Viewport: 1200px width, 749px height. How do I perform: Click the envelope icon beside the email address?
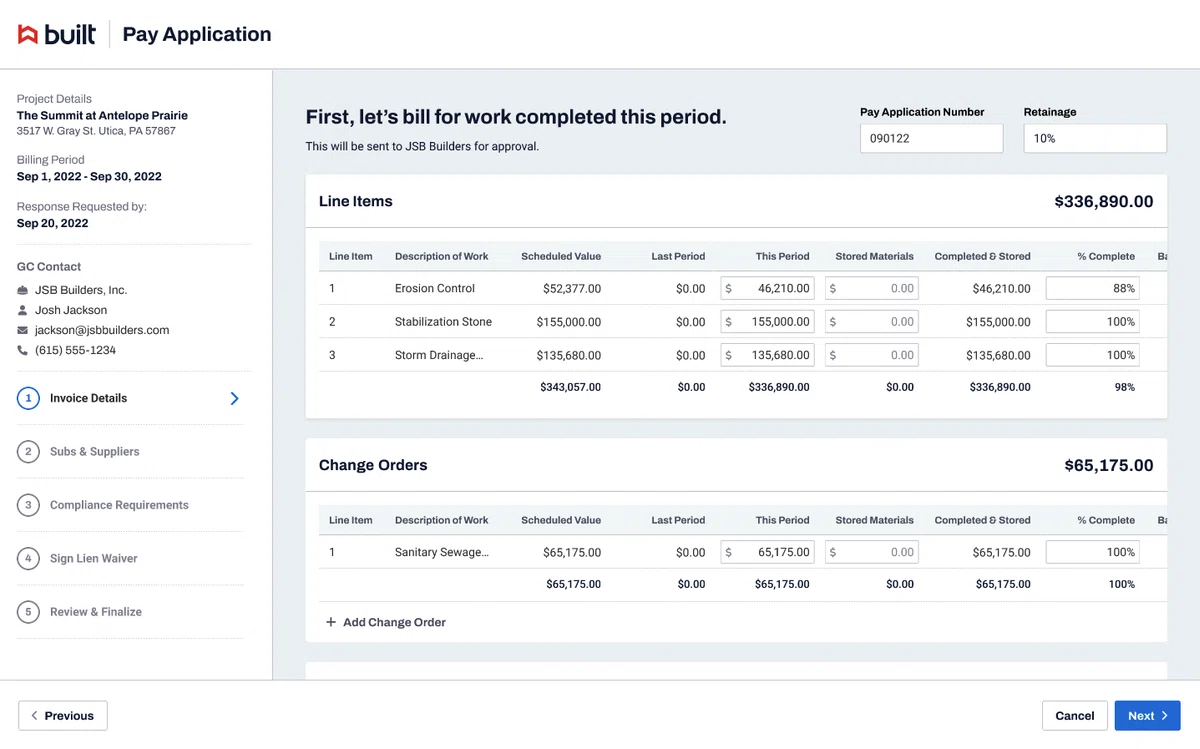[23, 330]
